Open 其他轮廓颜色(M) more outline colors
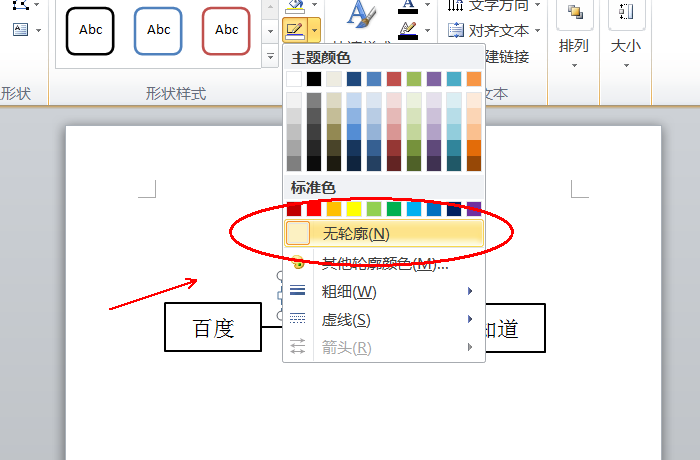 (x=384, y=263)
